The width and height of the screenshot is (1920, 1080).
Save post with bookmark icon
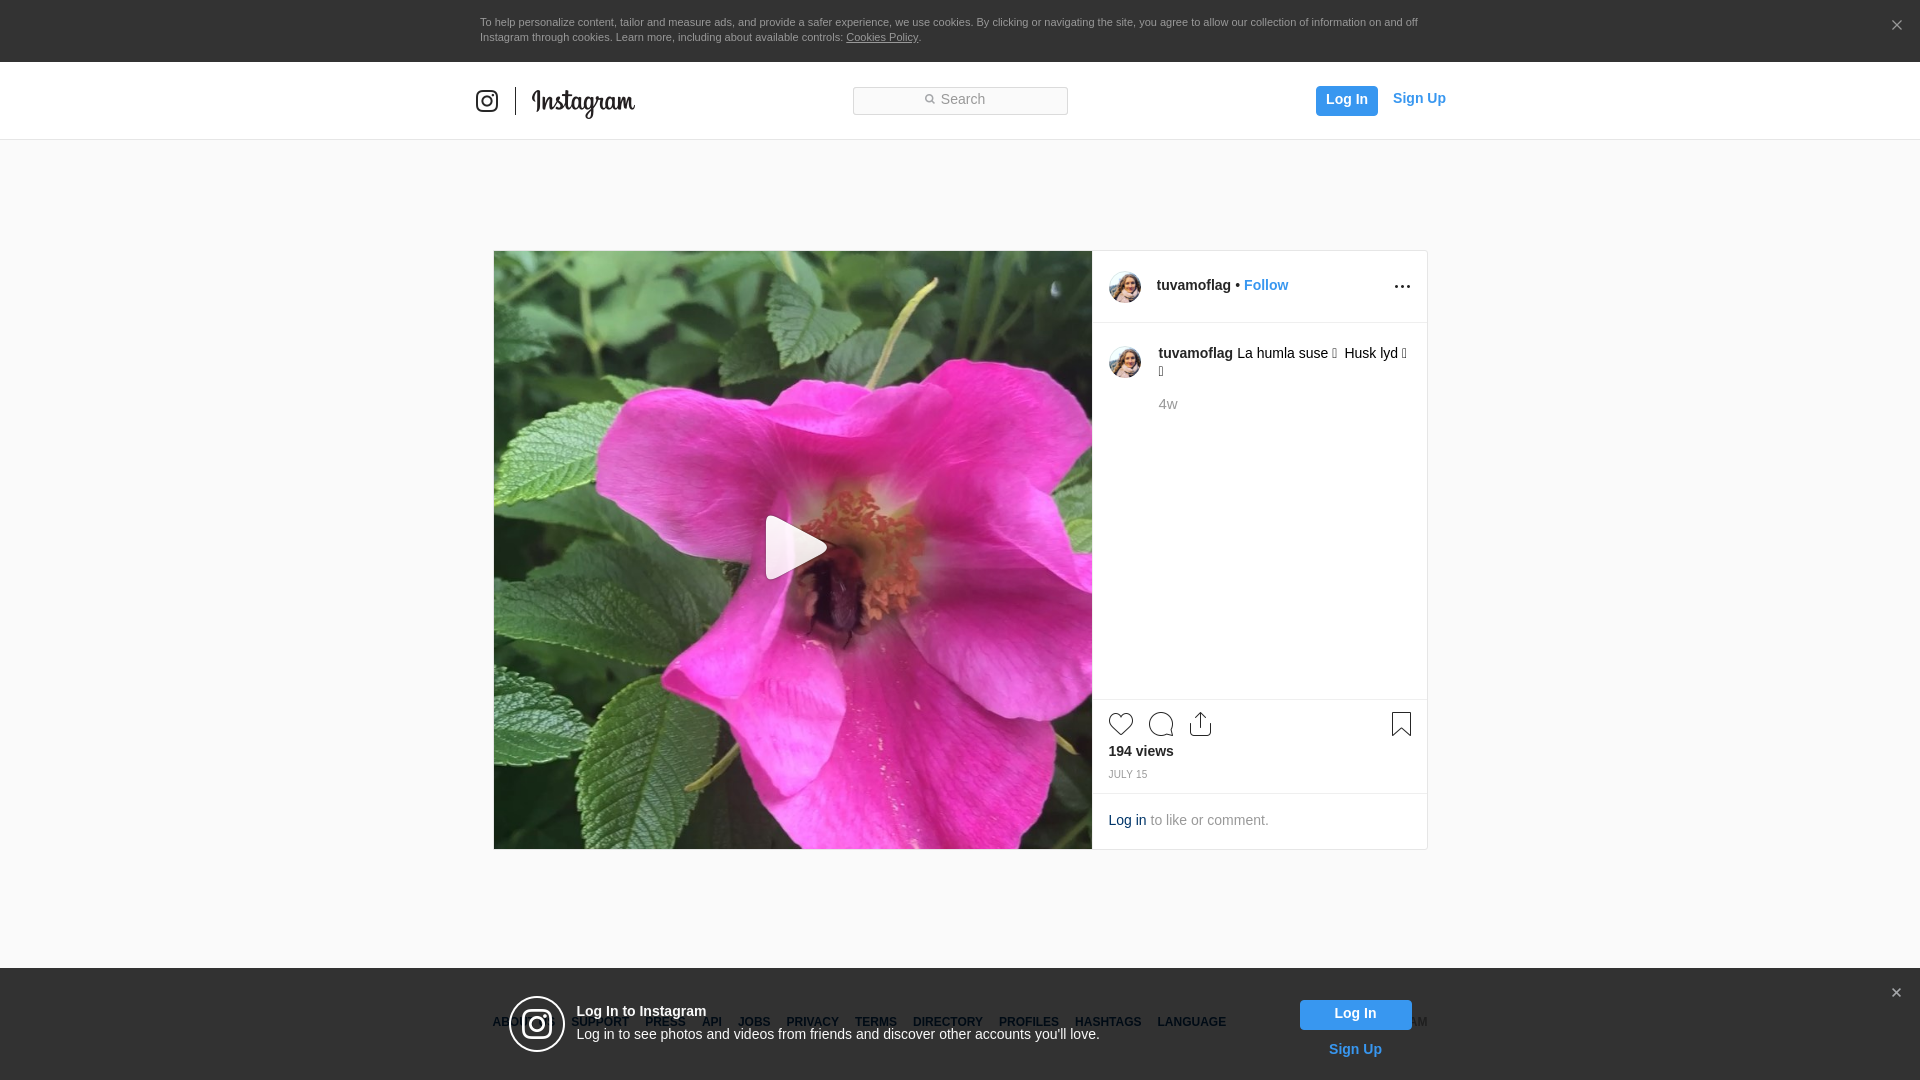coord(1401,724)
